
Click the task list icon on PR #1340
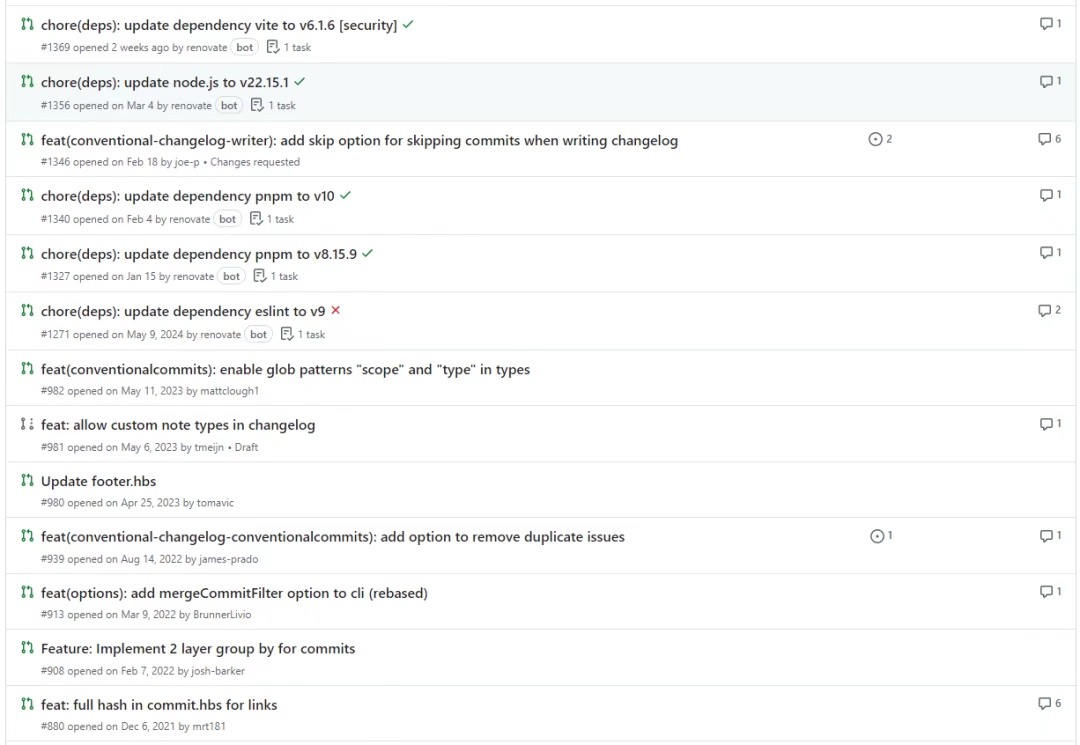256,219
